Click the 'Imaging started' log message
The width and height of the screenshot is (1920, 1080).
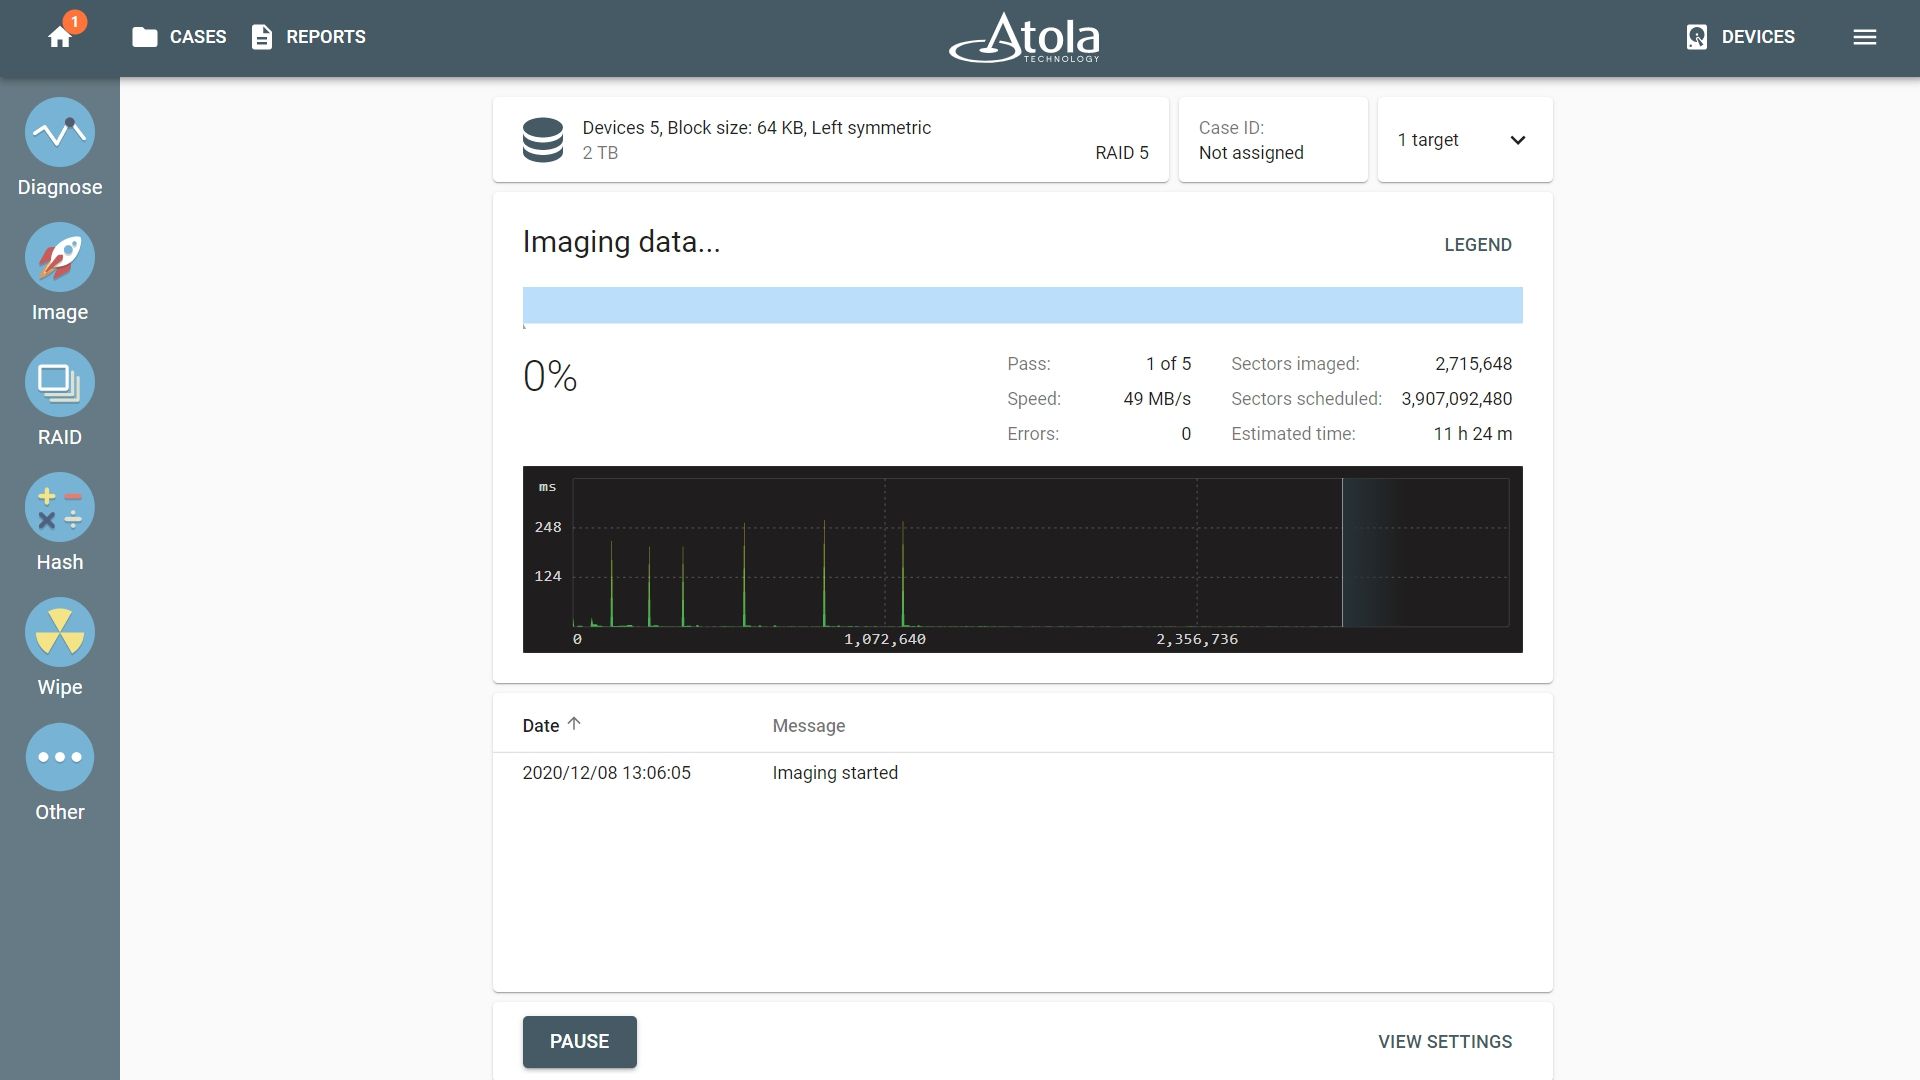[835, 773]
